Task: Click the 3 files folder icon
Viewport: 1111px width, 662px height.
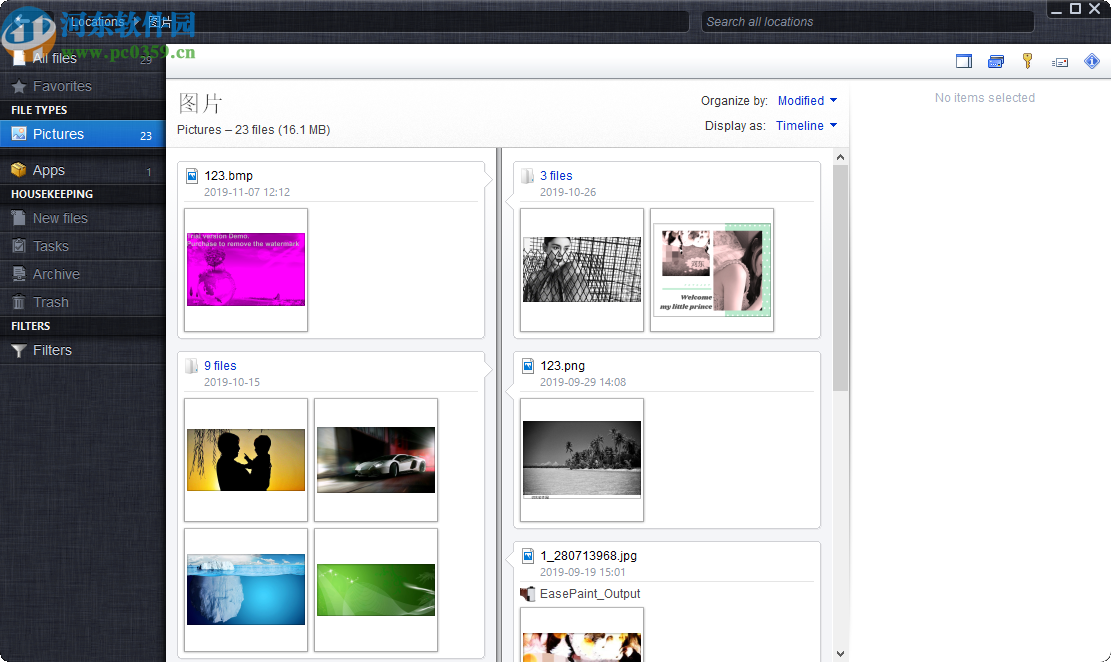Action: coord(527,176)
